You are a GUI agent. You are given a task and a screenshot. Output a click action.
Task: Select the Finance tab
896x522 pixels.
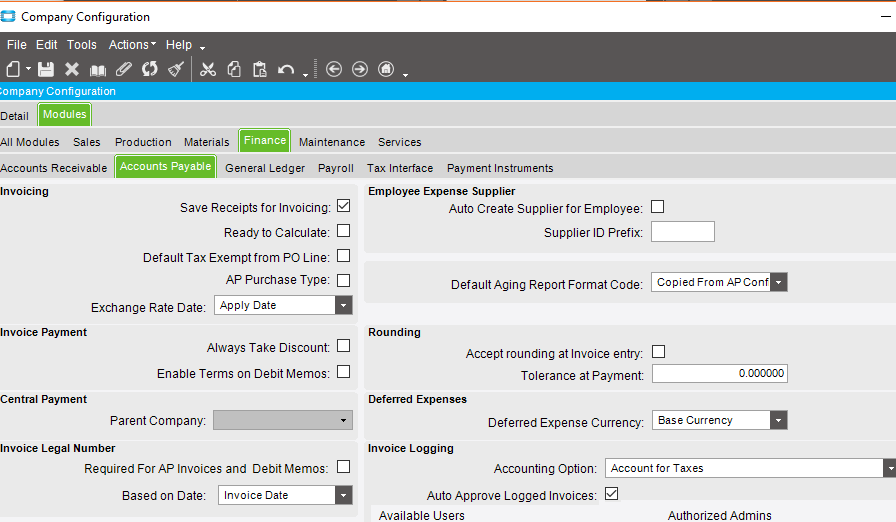point(265,140)
